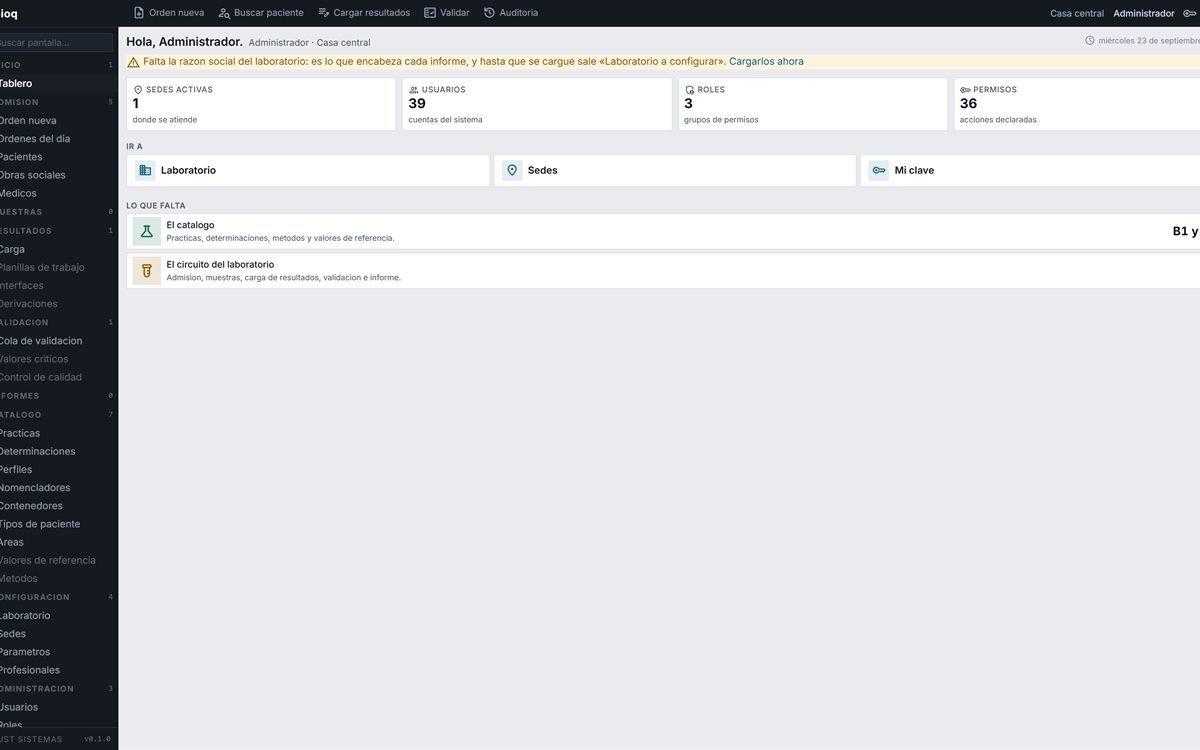Open El catalogo pending item
The height and width of the screenshot is (750, 1200).
click(x=663, y=231)
